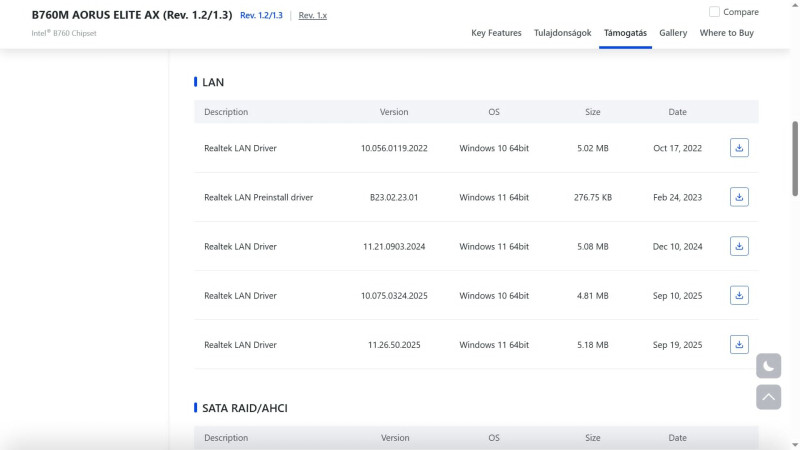Go to Where to Buy
Viewport: 800px width, 450px height.
(727, 33)
